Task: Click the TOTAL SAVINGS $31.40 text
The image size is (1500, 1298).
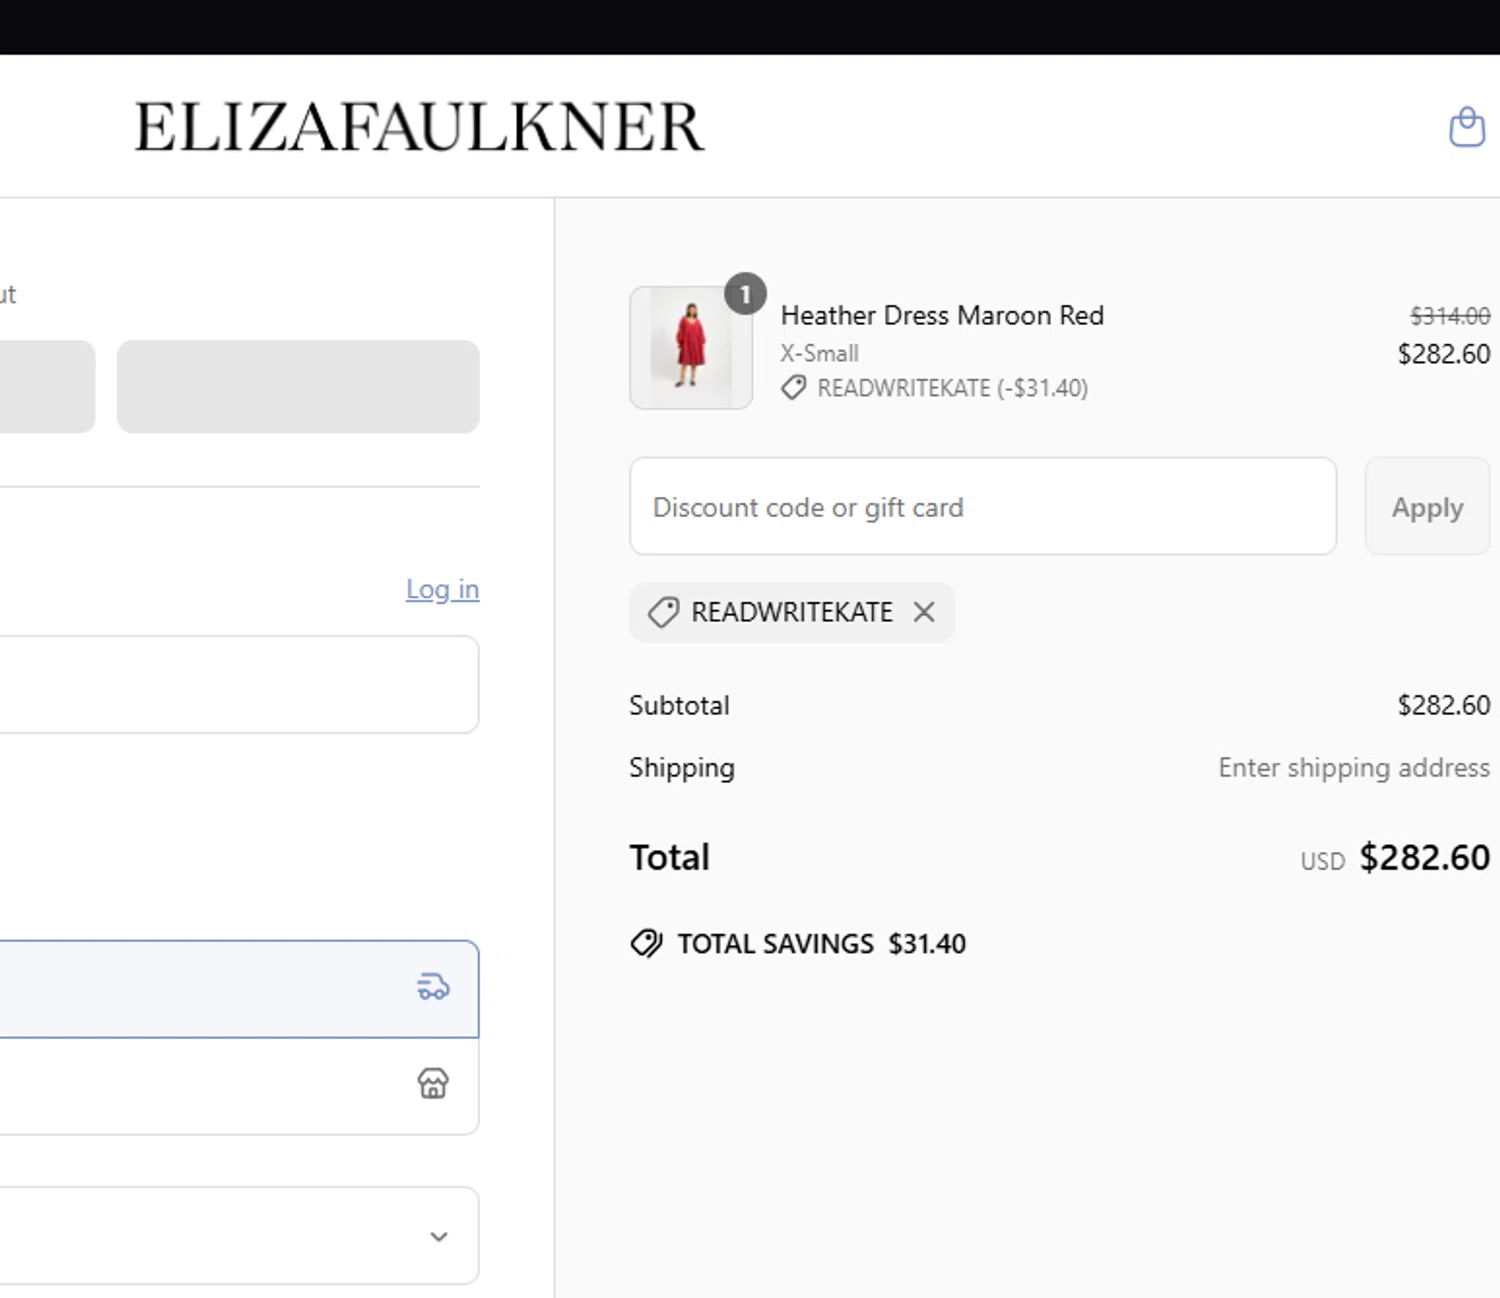Action: [822, 943]
